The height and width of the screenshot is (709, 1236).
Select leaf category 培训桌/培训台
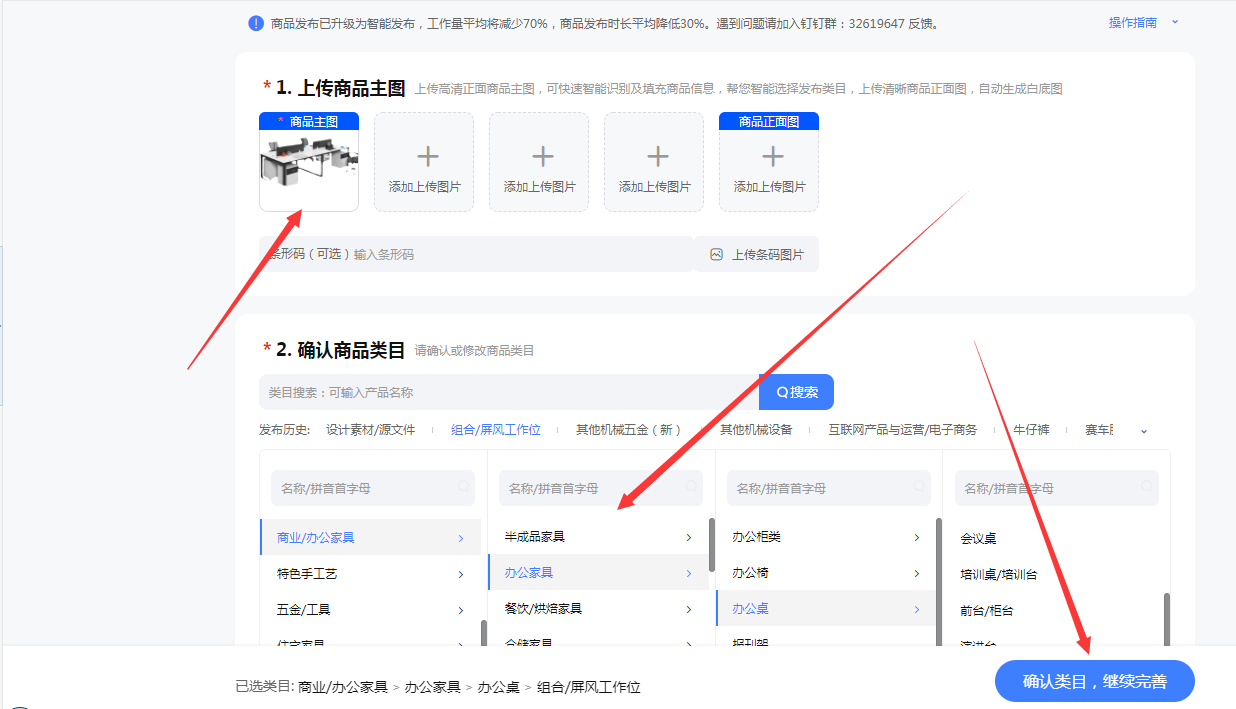point(999,575)
